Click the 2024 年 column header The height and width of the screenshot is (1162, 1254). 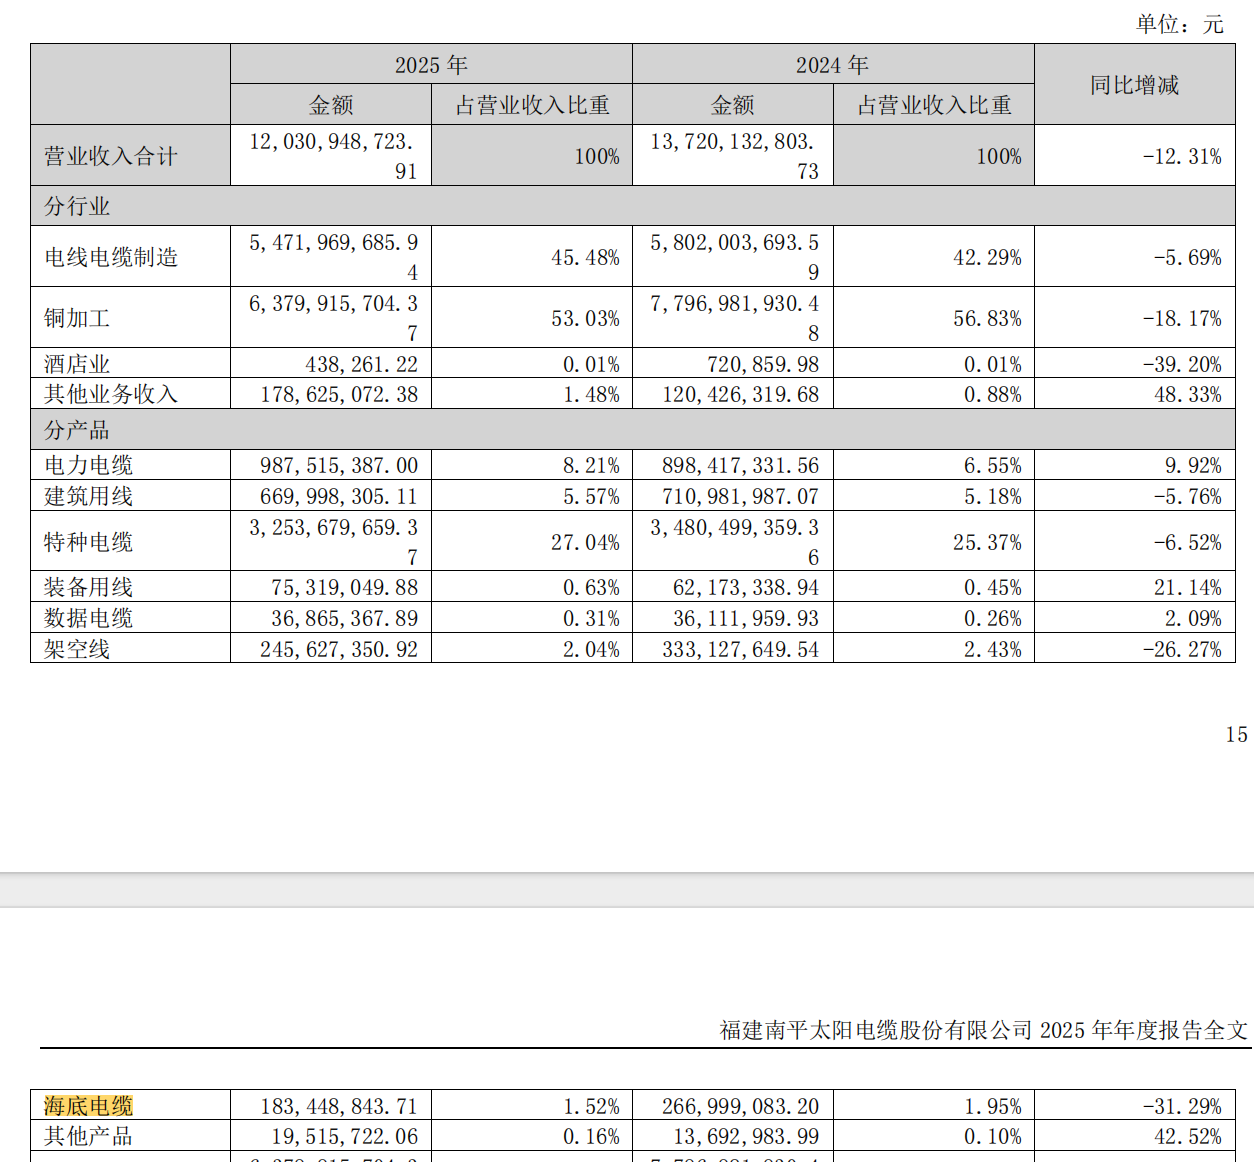point(832,65)
